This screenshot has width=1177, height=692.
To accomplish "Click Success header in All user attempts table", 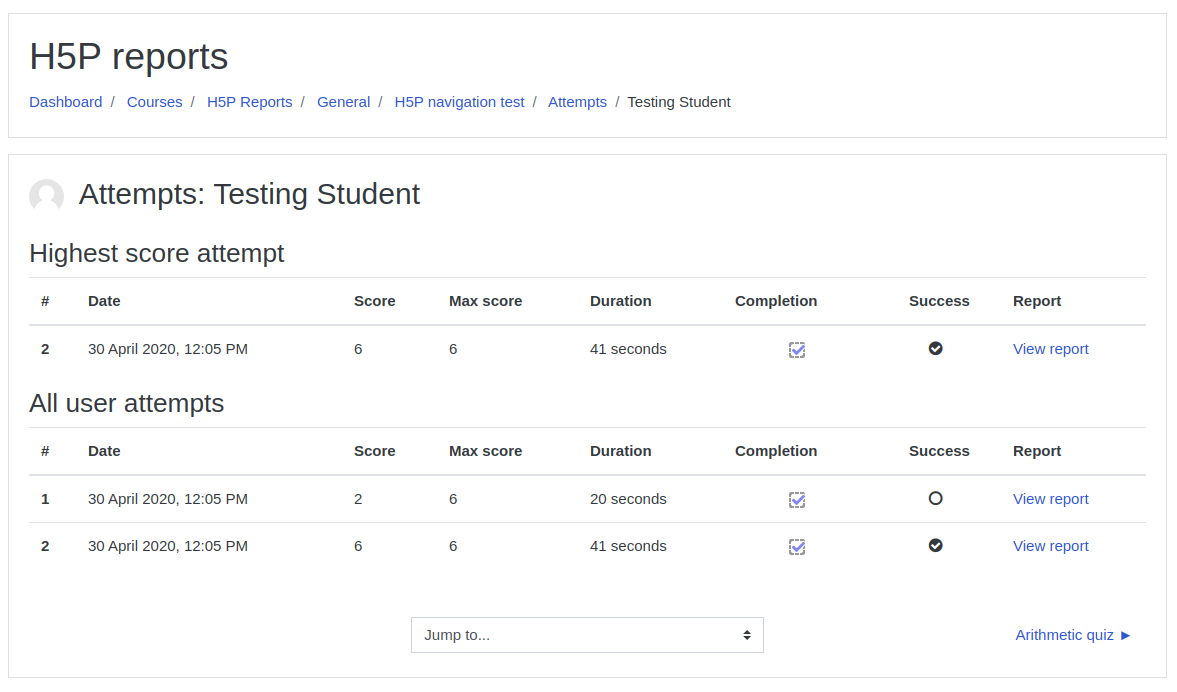I will (939, 451).
